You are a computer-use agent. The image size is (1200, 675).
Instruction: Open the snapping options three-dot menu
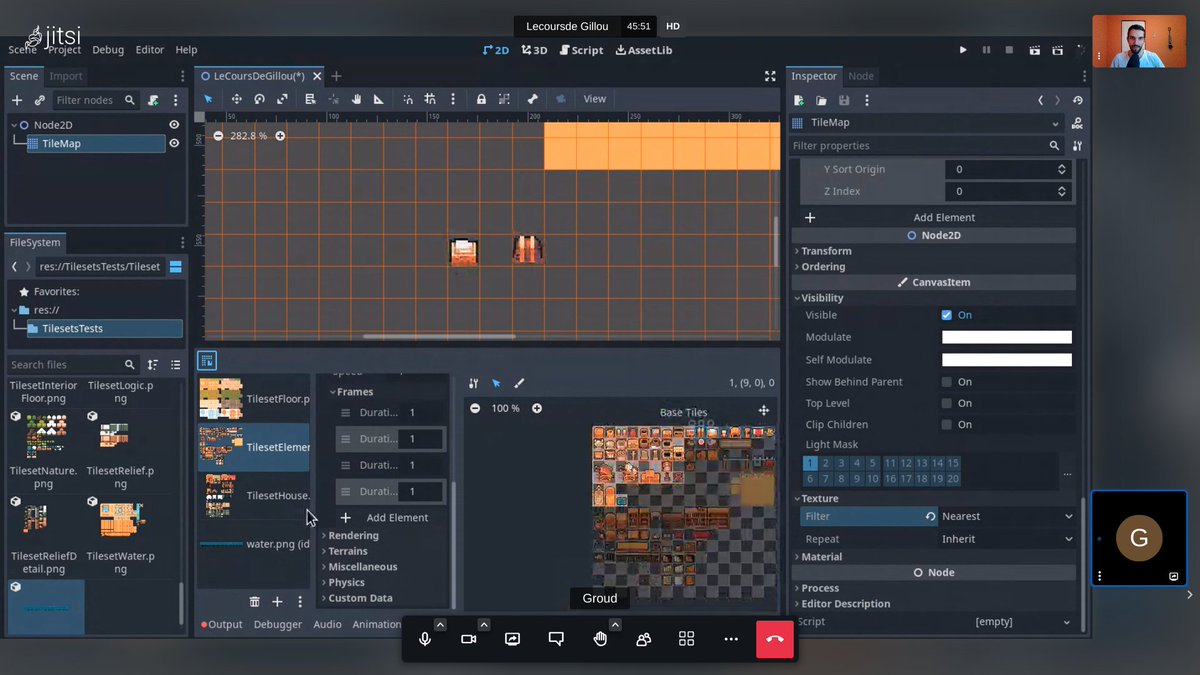(452, 98)
